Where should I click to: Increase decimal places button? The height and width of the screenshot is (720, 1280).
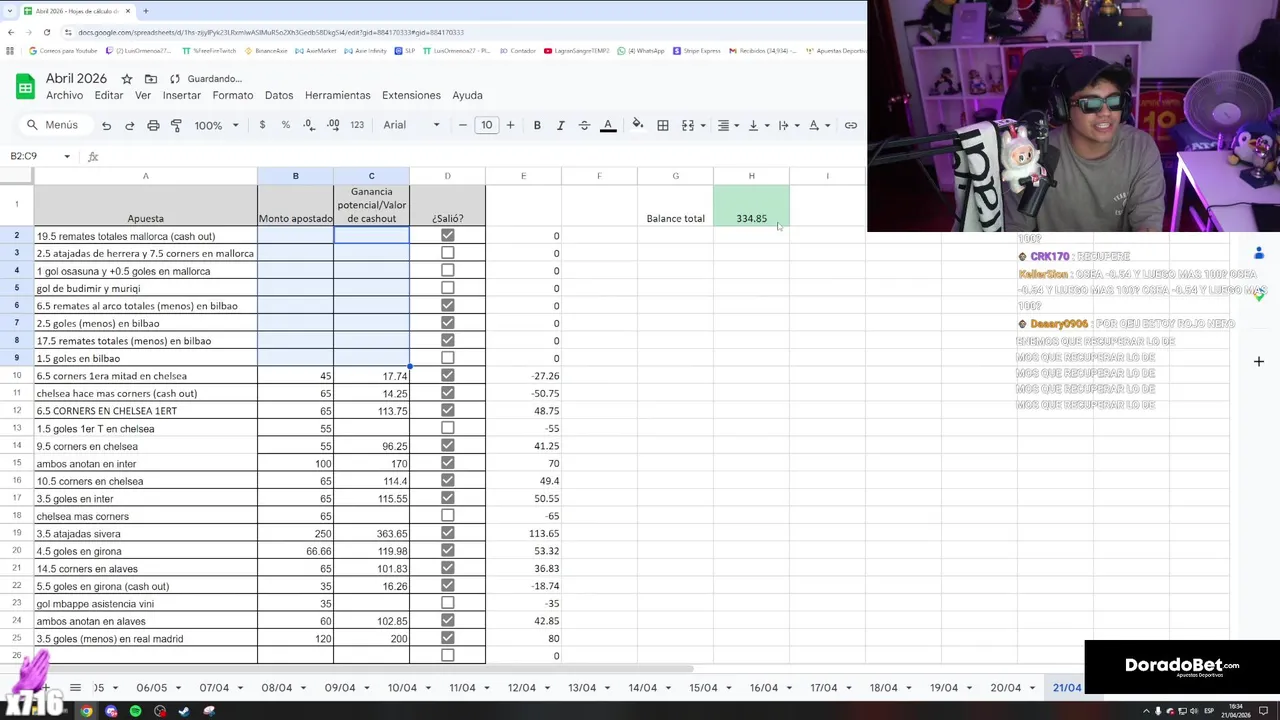pos(333,125)
